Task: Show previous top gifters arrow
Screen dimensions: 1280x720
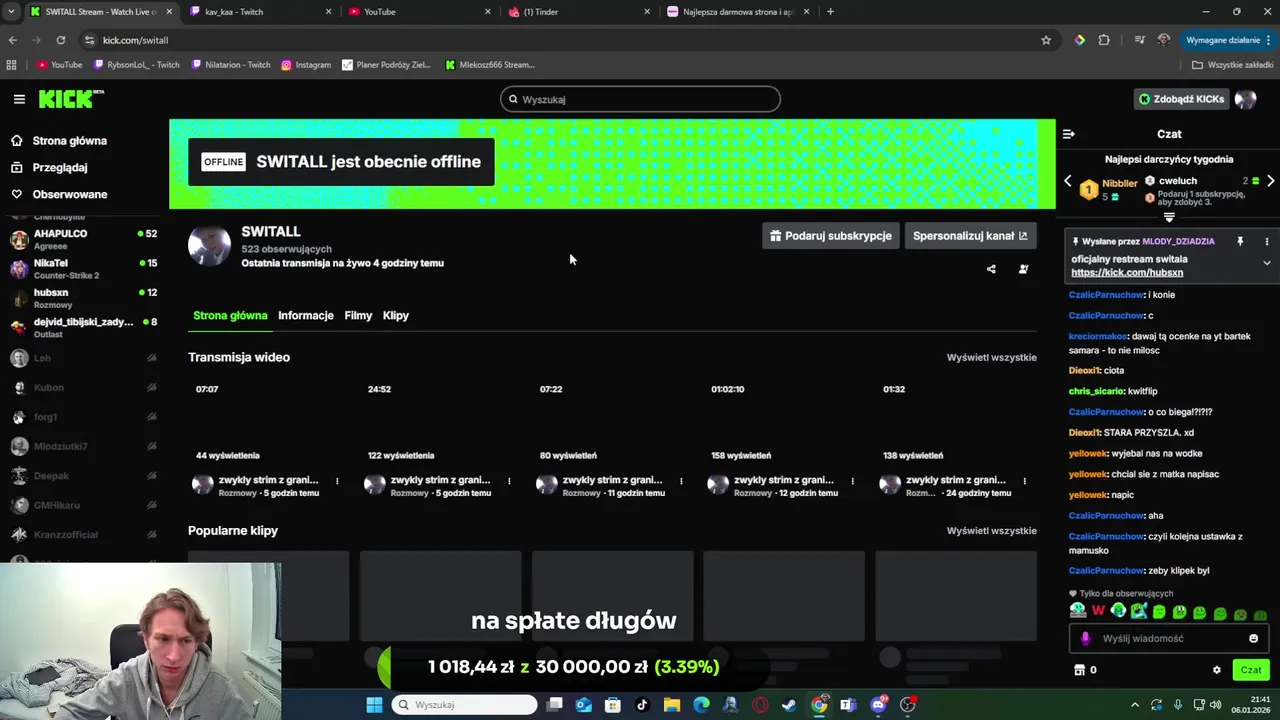Action: [x=1067, y=181]
